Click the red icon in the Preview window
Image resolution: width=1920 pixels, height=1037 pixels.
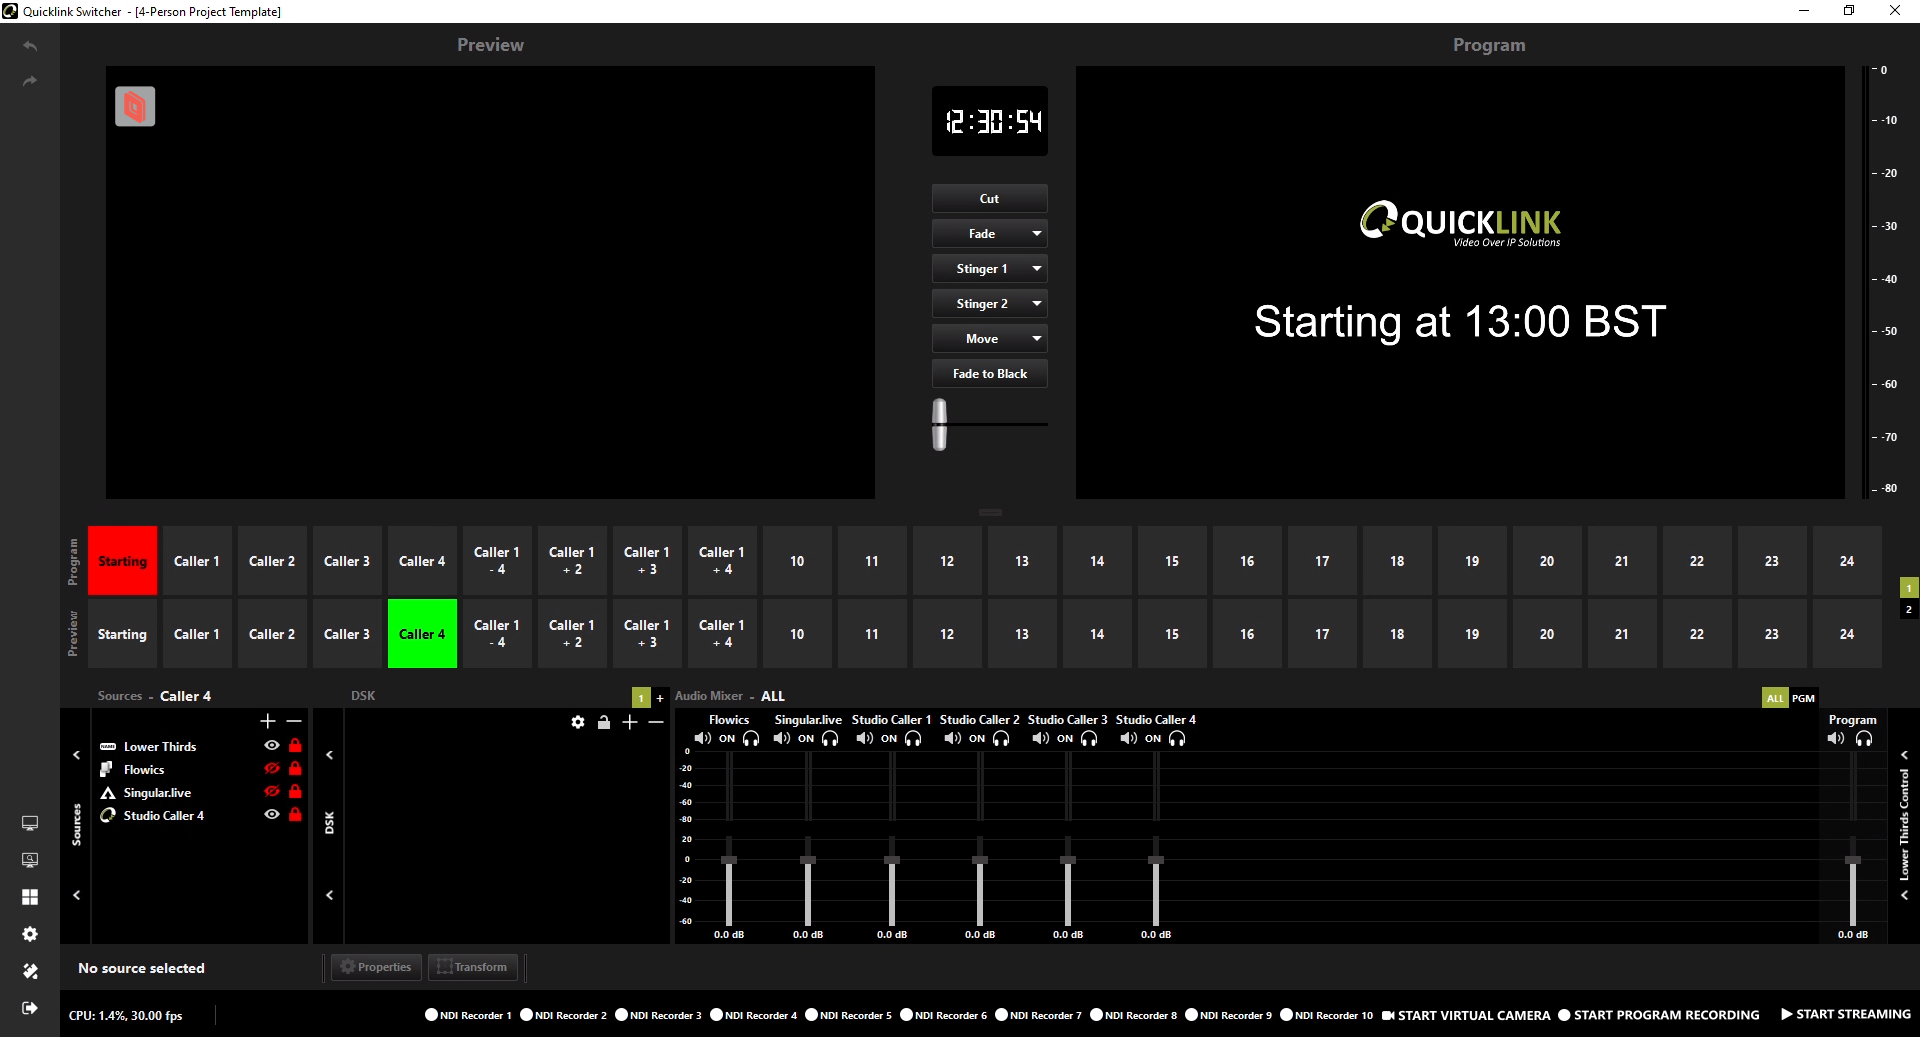(135, 106)
